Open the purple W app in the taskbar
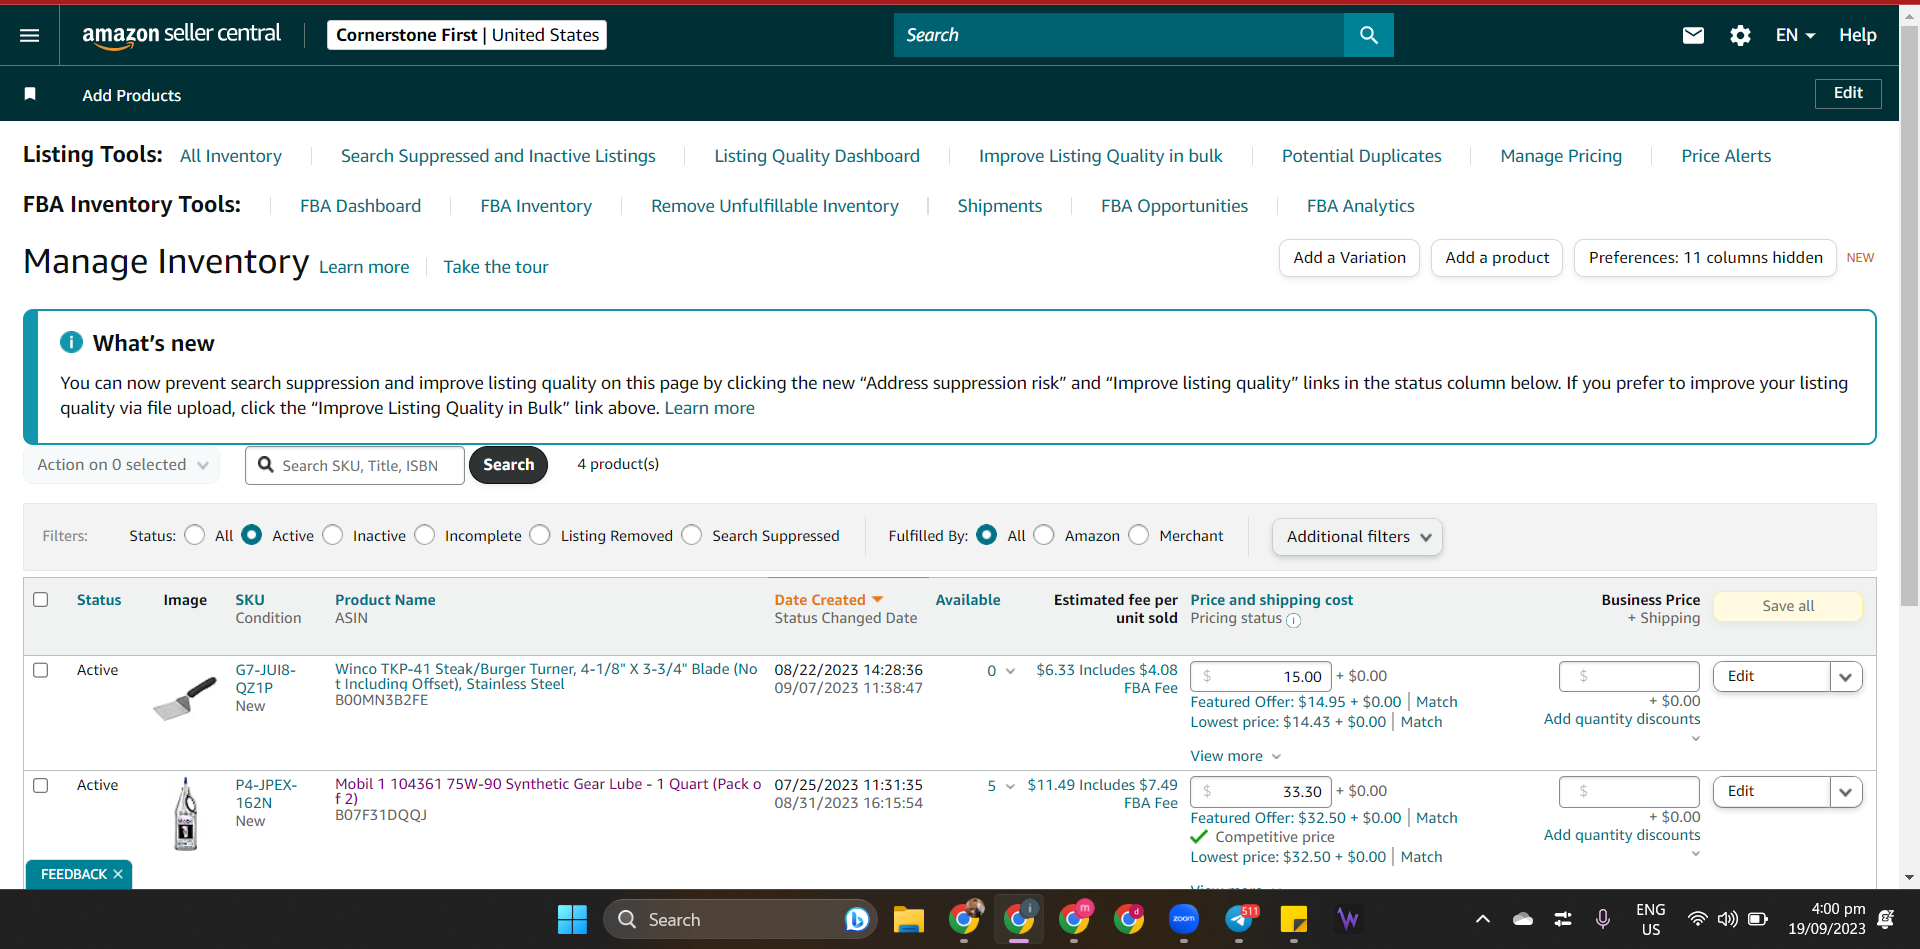This screenshot has width=1920, height=949. pyautogui.click(x=1348, y=919)
